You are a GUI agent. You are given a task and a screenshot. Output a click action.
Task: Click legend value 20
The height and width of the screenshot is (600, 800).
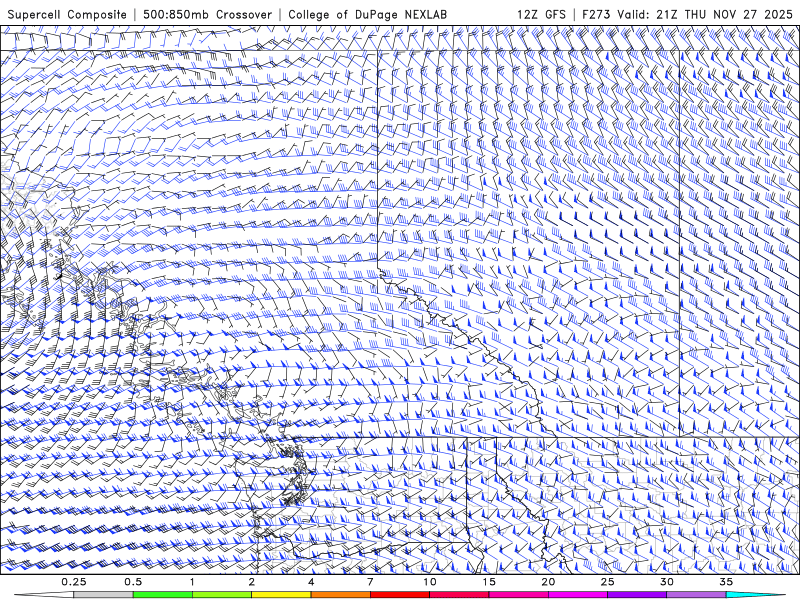coord(548,582)
